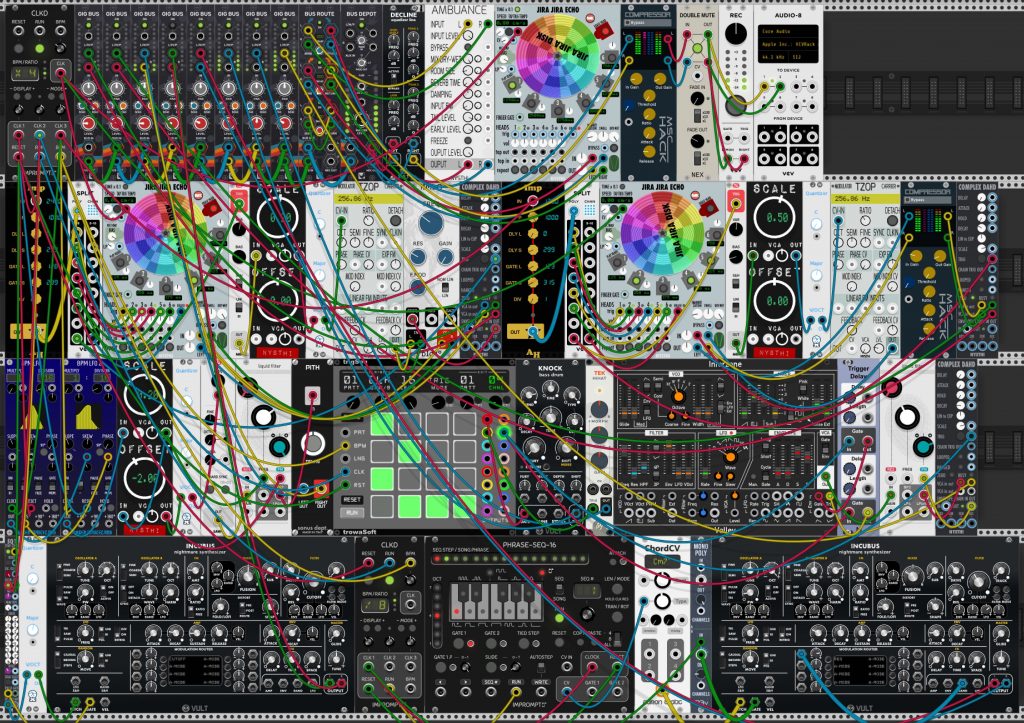This screenshot has height=723, width=1024.
Task: Click the RUN button on trigSeq
Action: tap(351, 513)
